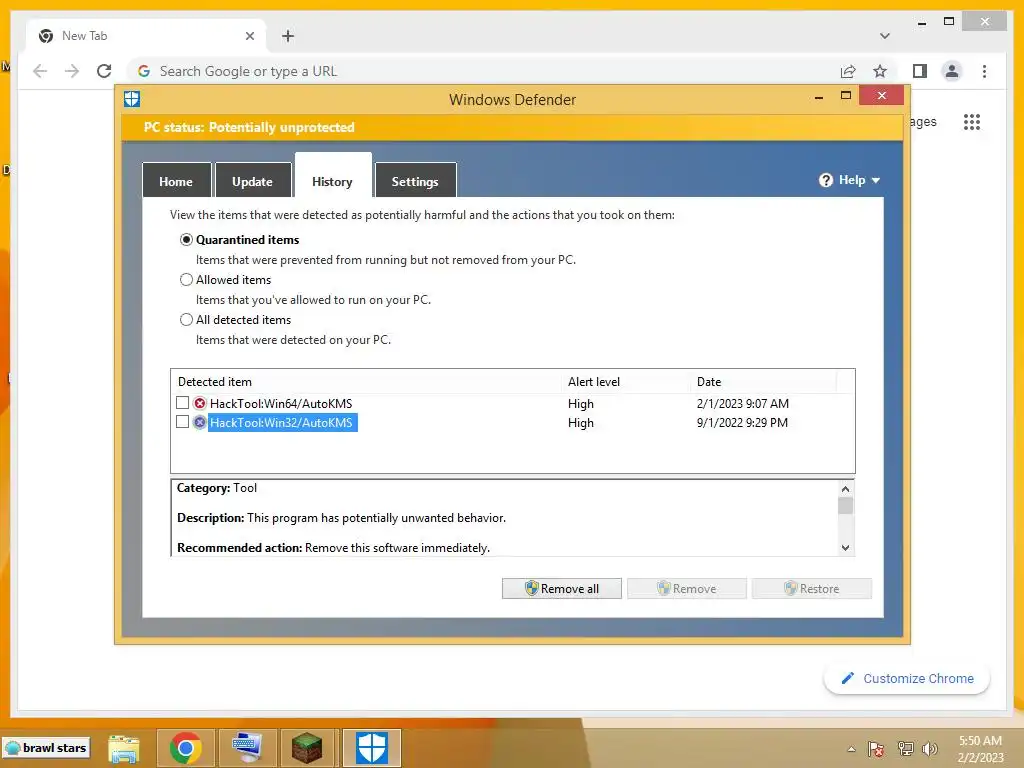Bookmark this tab with the star icon

click(x=880, y=71)
